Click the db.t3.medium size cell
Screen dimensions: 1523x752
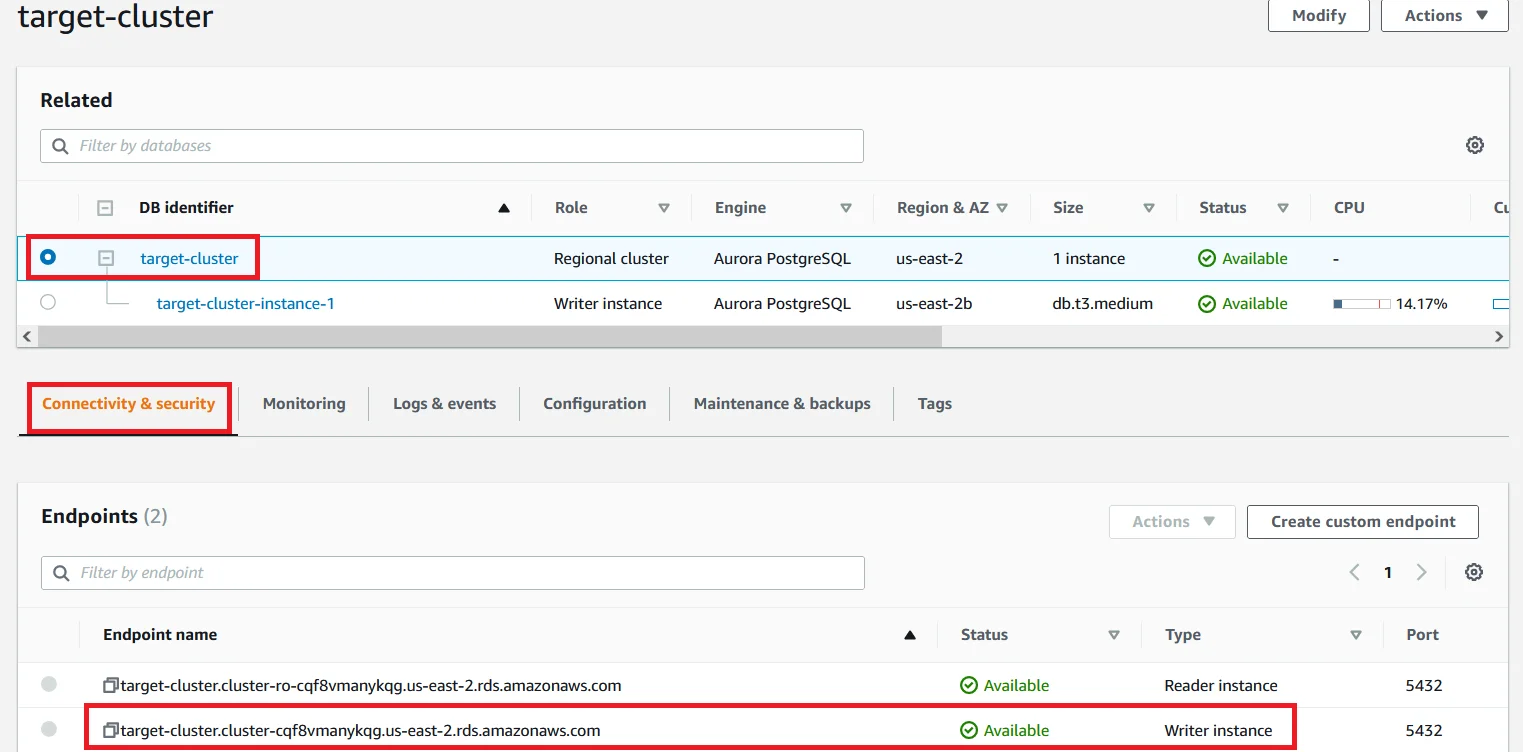click(x=1102, y=303)
